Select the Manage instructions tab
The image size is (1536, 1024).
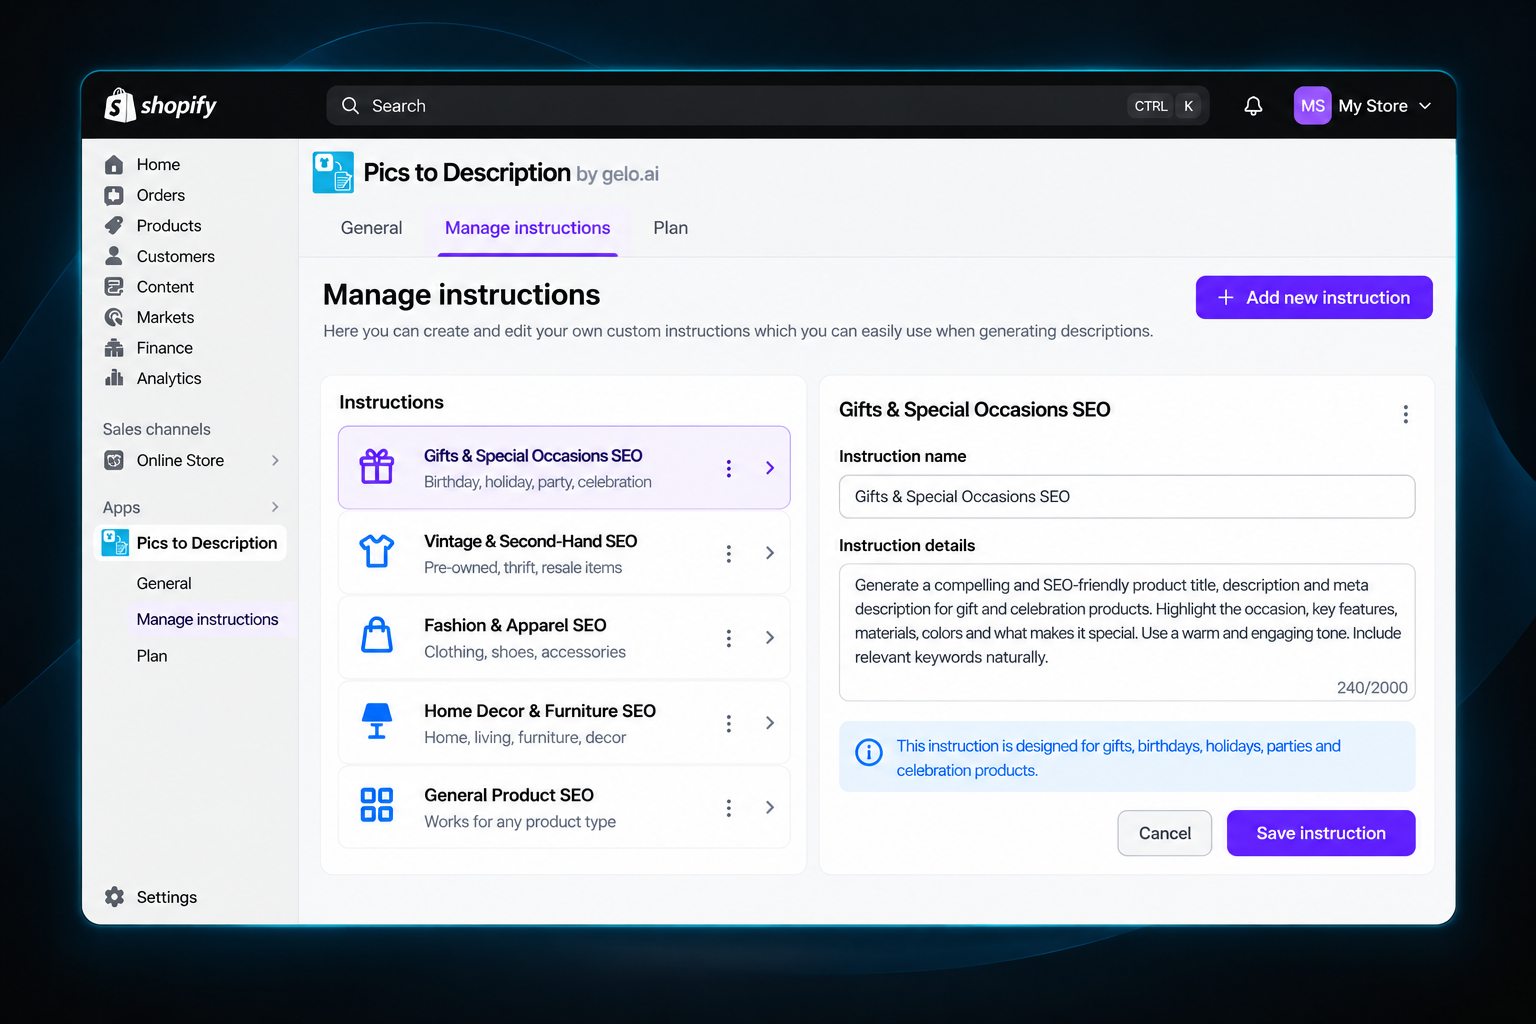528,228
